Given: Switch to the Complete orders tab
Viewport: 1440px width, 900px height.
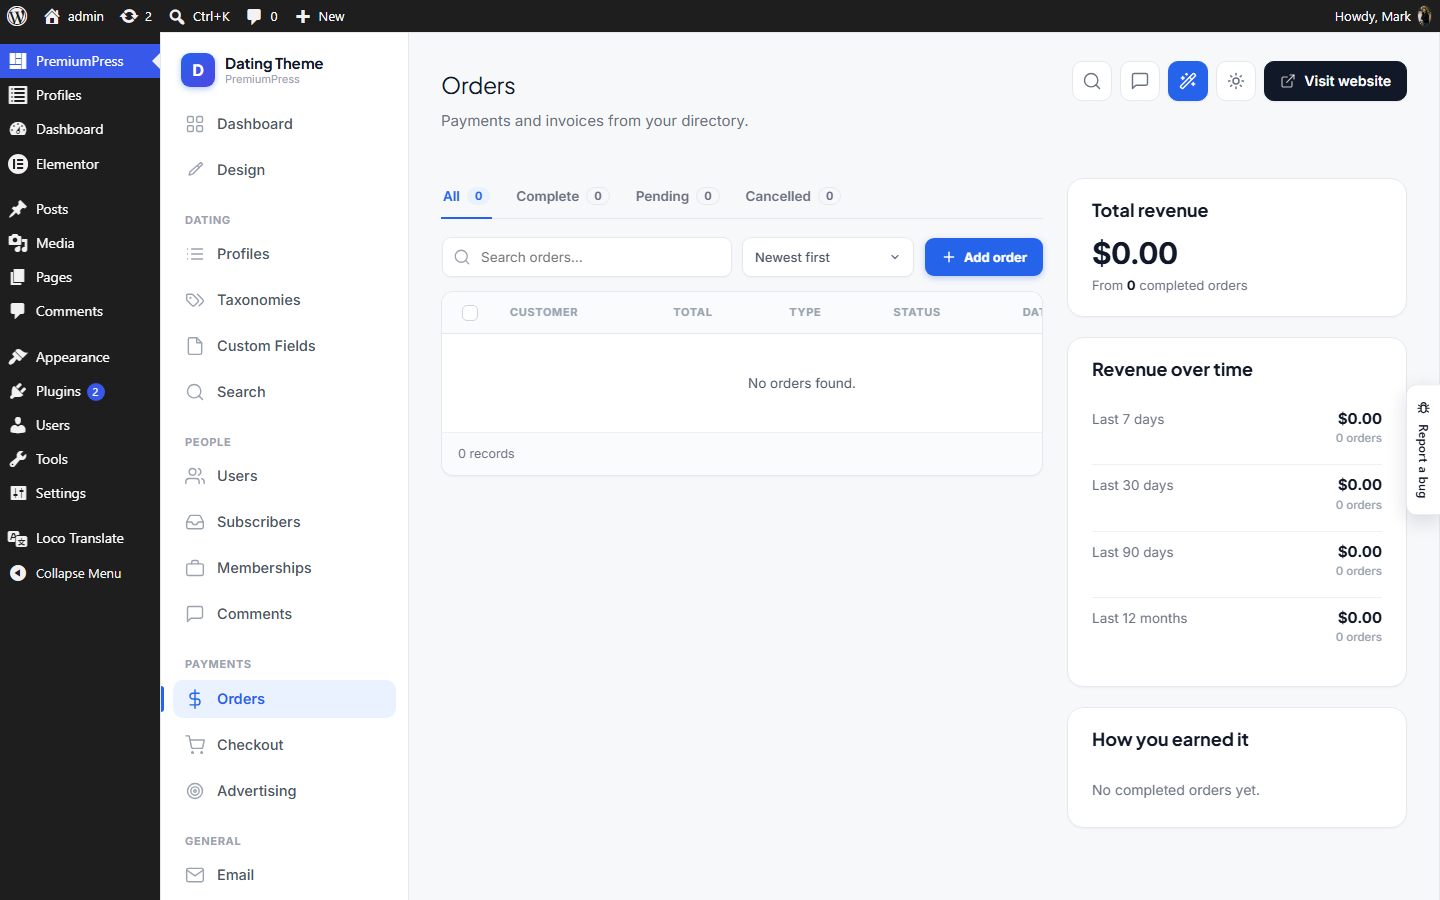Looking at the screenshot, I should [561, 196].
